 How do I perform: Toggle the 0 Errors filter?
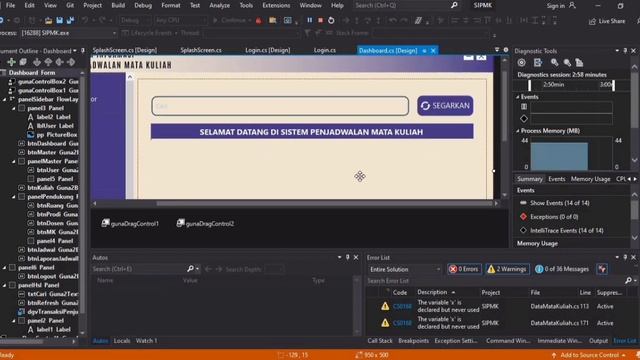tap(464, 269)
